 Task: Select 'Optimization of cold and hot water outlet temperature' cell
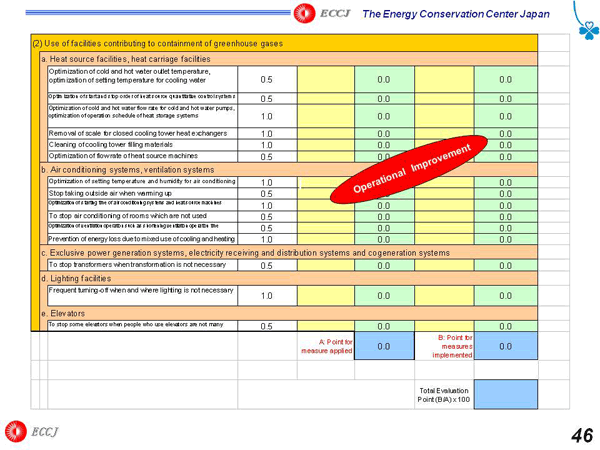coord(142,79)
